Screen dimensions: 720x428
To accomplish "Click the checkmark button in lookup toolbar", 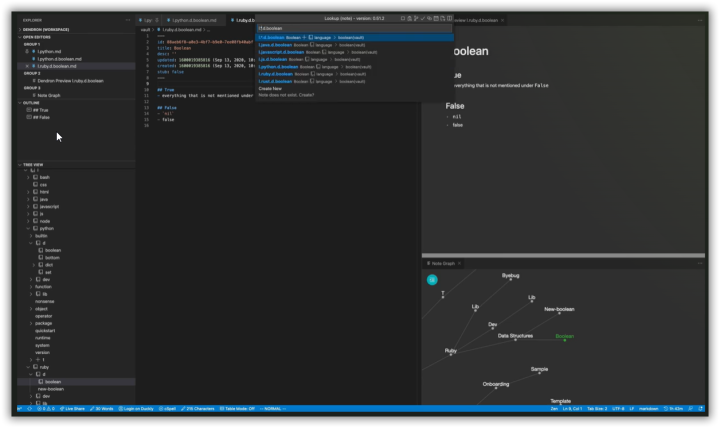I will pyautogui.click(x=423, y=18).
